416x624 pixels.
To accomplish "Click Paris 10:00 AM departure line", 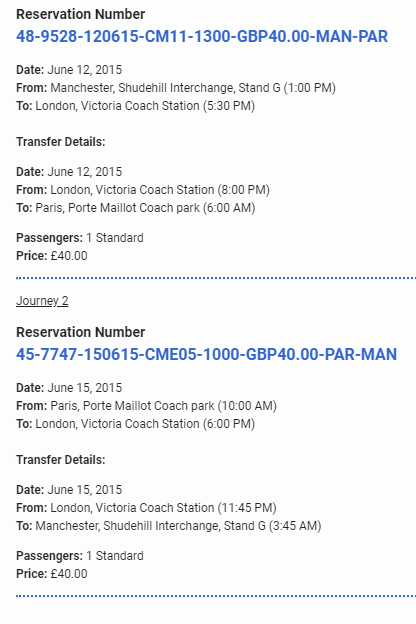I will [146, 406].
